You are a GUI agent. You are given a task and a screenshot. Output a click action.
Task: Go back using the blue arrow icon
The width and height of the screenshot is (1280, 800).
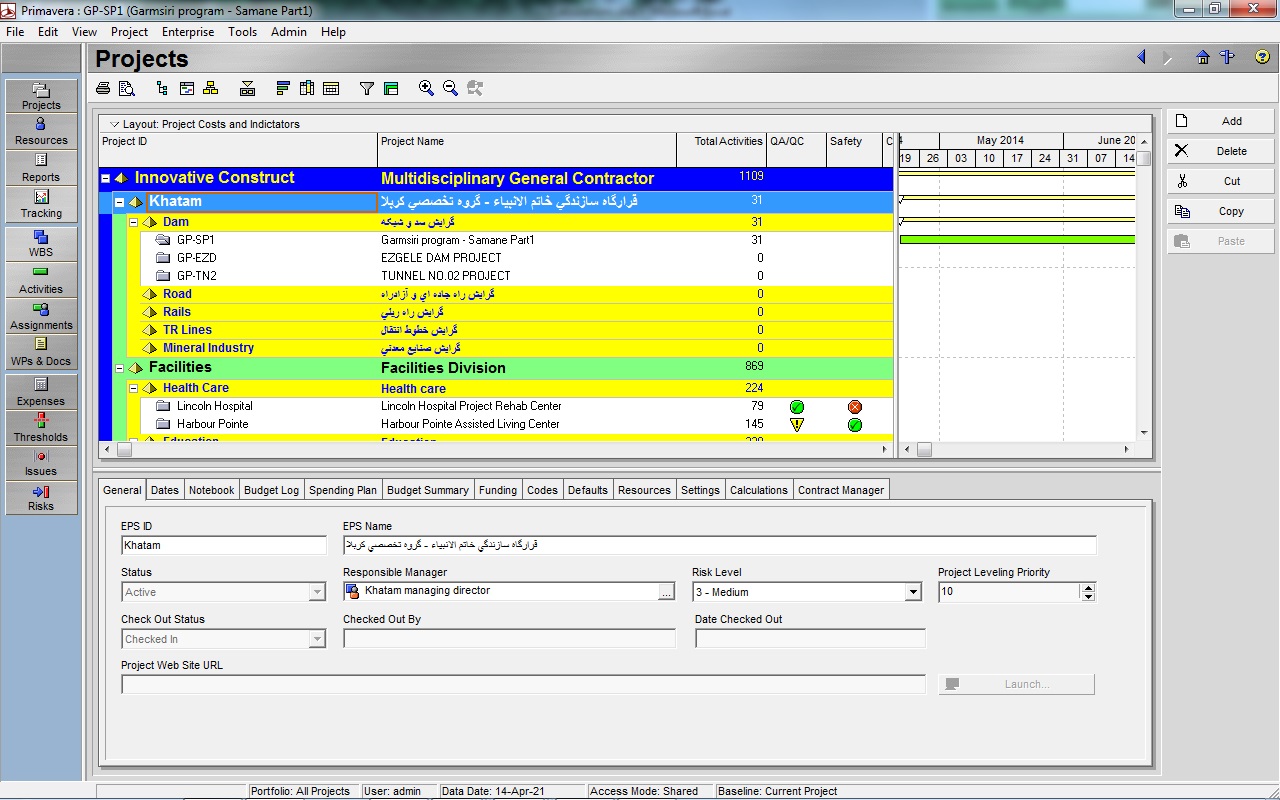[1141, 57]
